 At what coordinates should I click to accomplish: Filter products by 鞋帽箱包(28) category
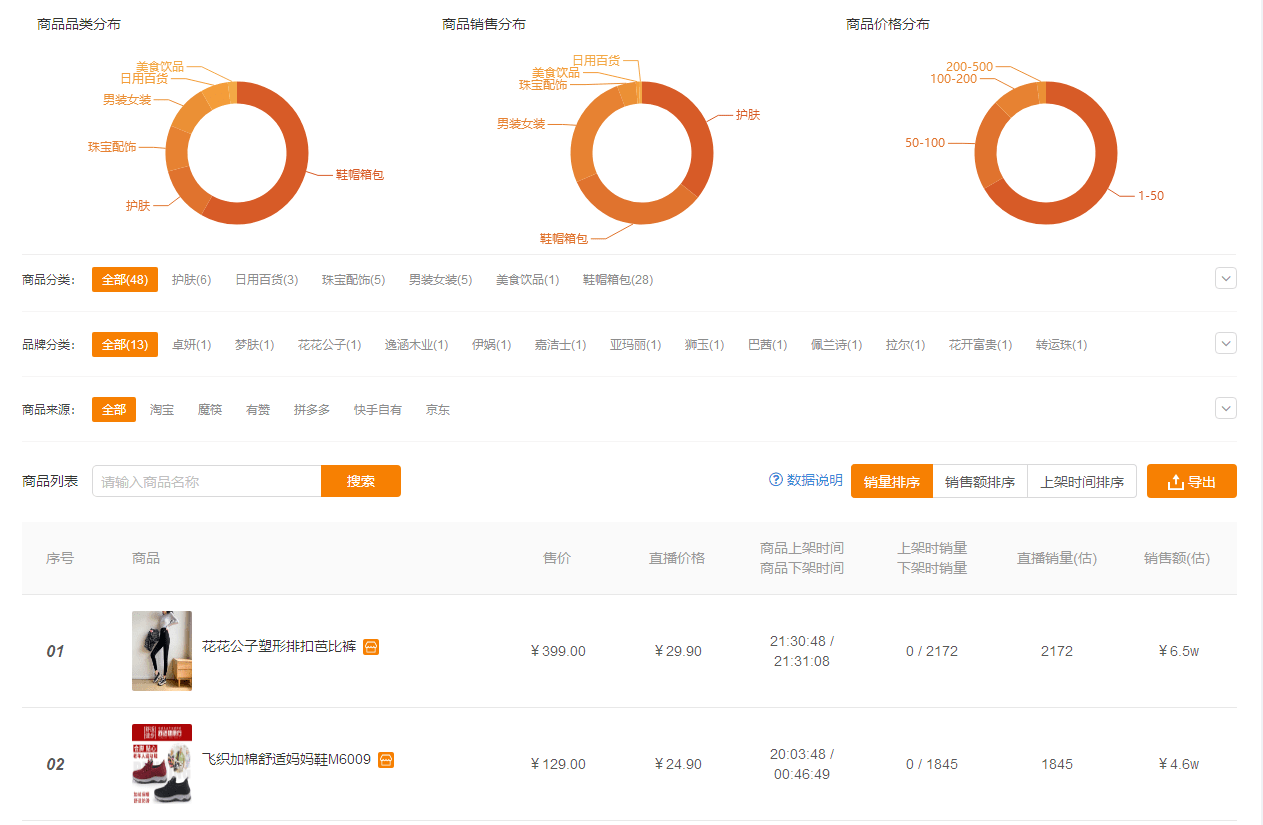618,280
